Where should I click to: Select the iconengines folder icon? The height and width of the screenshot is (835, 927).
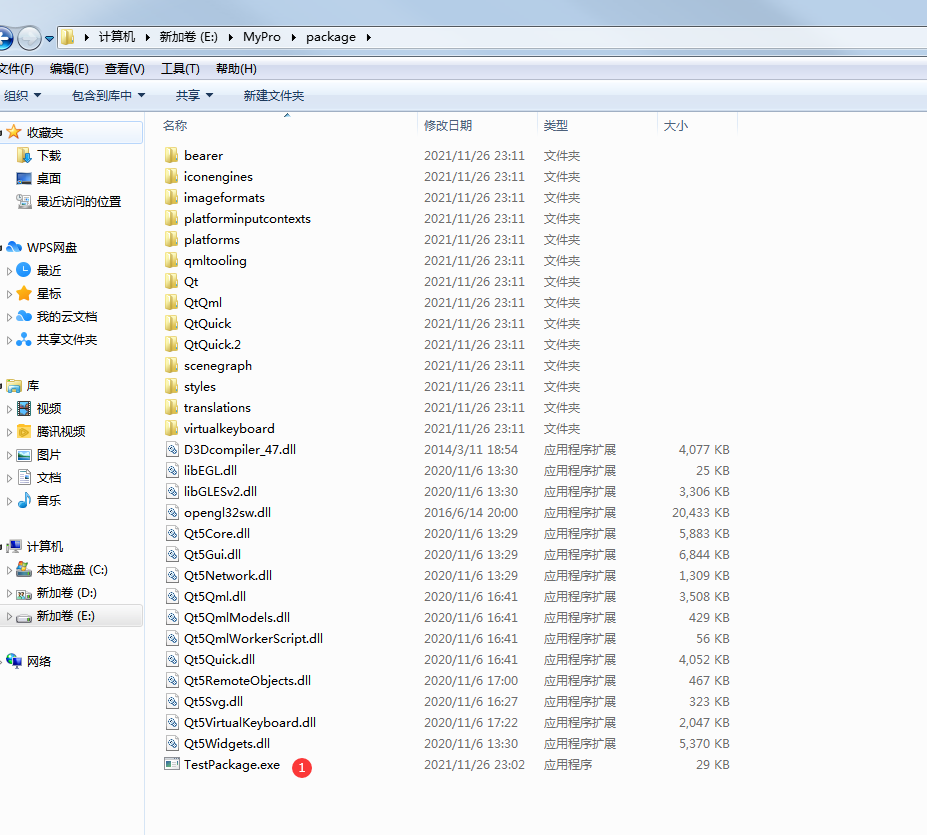pos(171,176)
